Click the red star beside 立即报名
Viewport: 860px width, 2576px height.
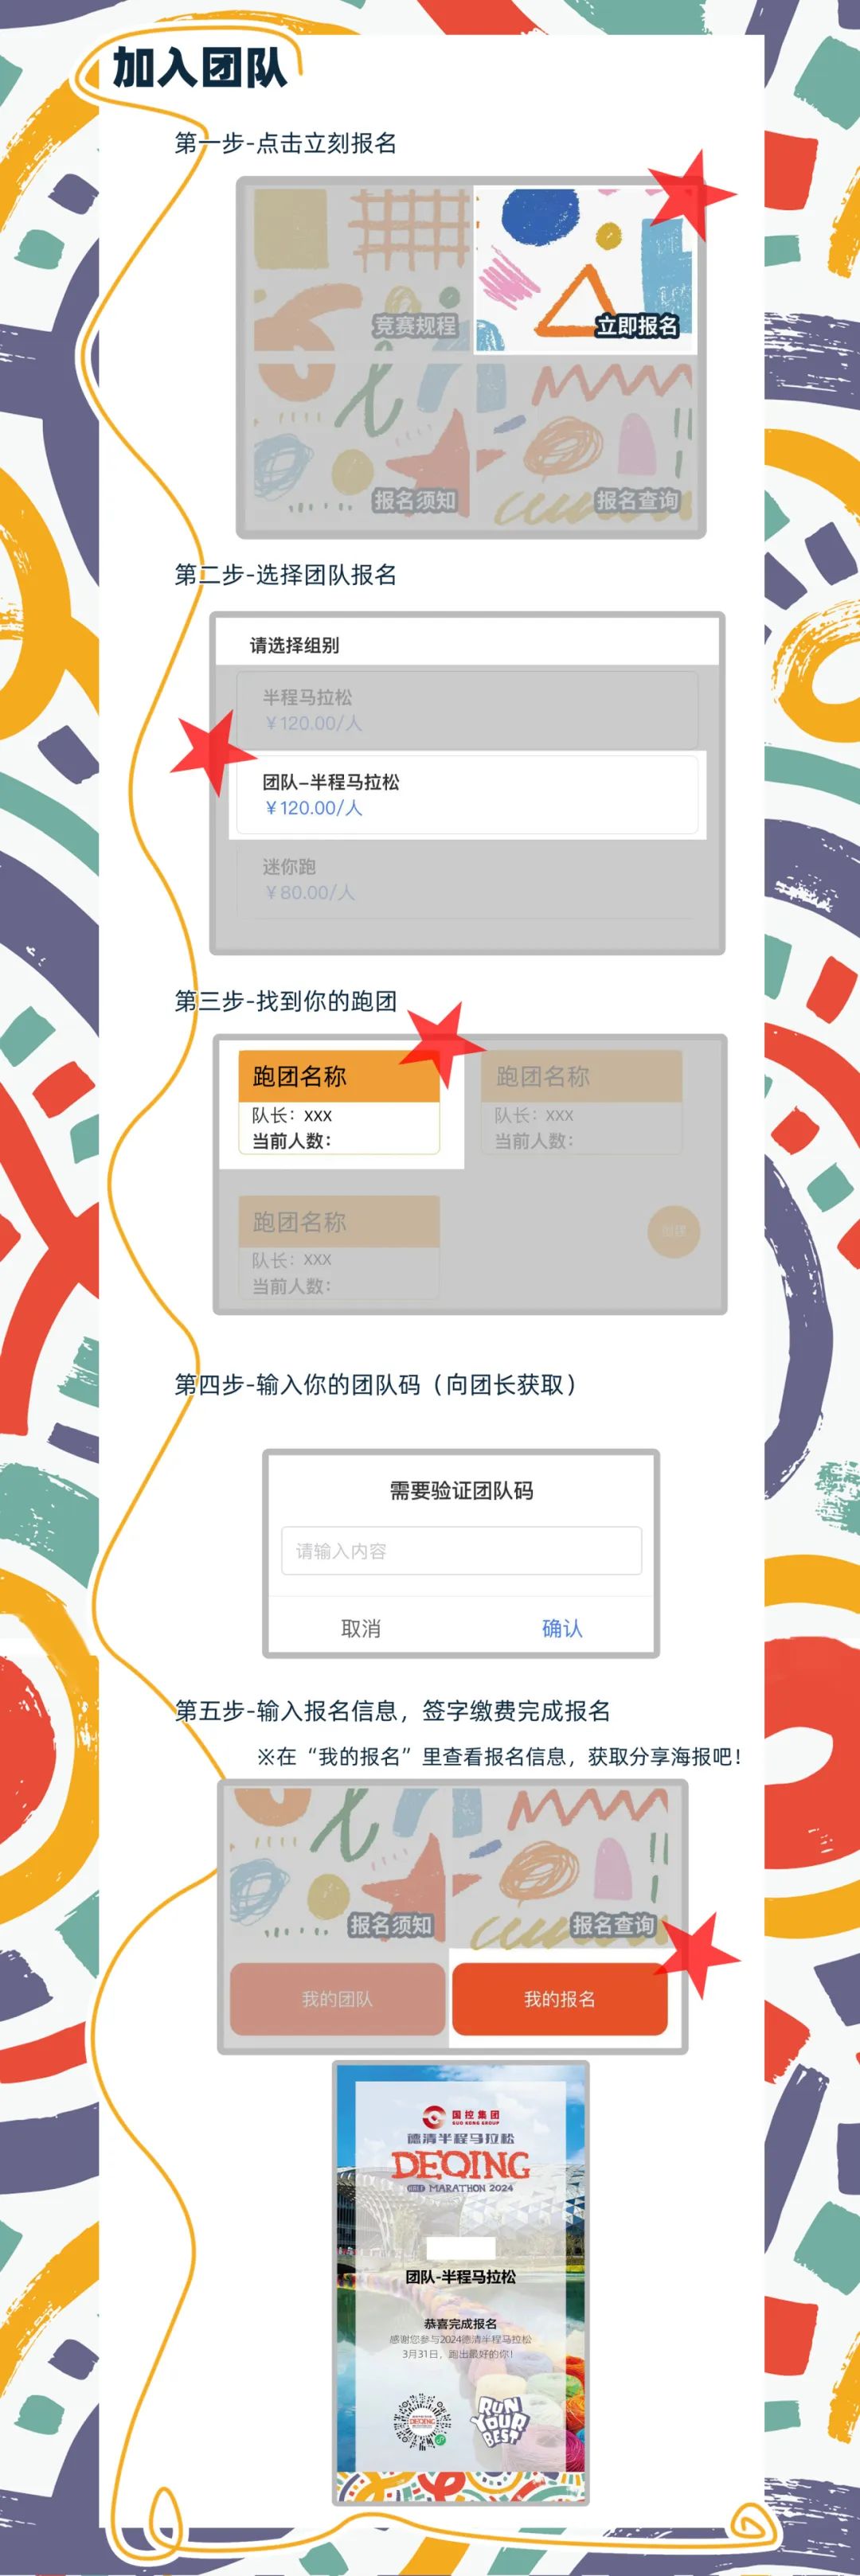tap(691, 194)
